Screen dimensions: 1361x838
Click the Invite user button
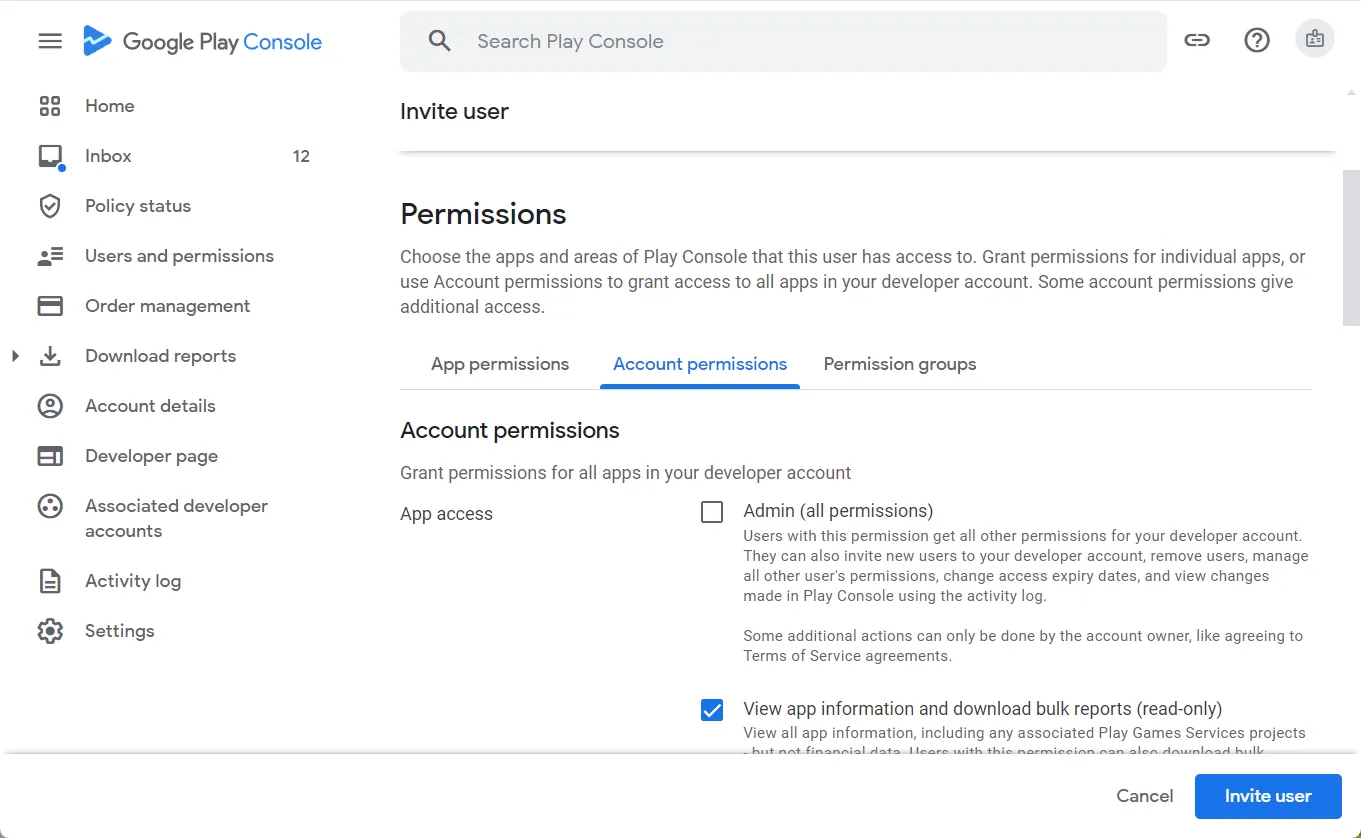point(1267,796)
